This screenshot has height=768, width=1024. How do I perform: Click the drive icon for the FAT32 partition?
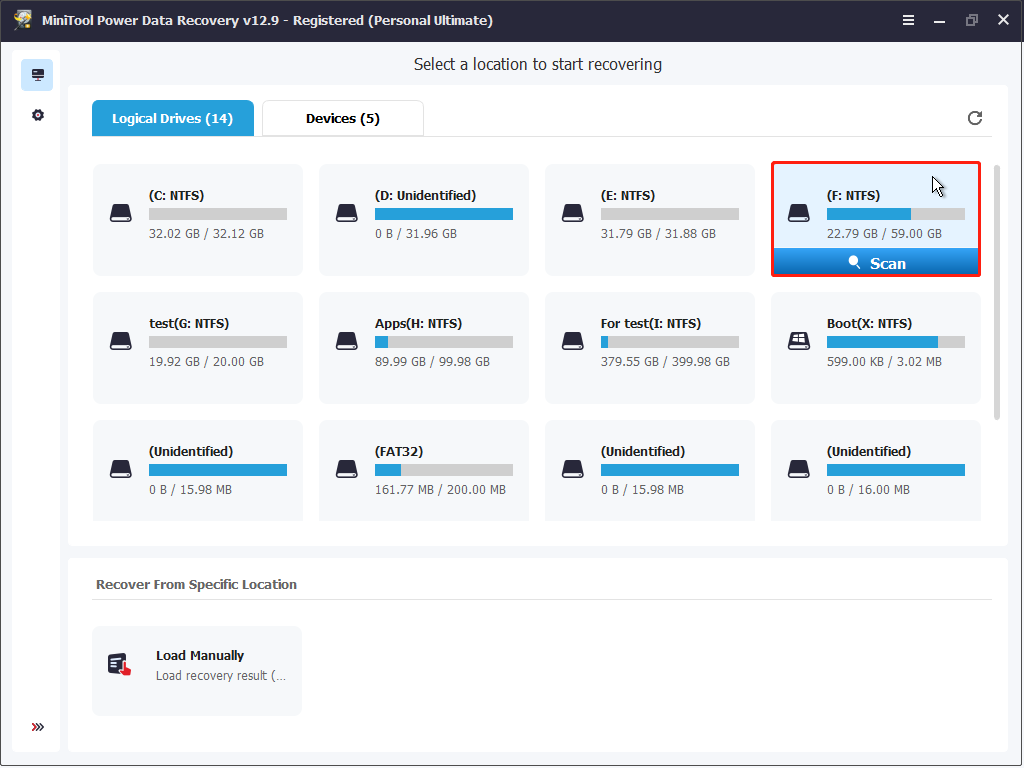(347, 469)
